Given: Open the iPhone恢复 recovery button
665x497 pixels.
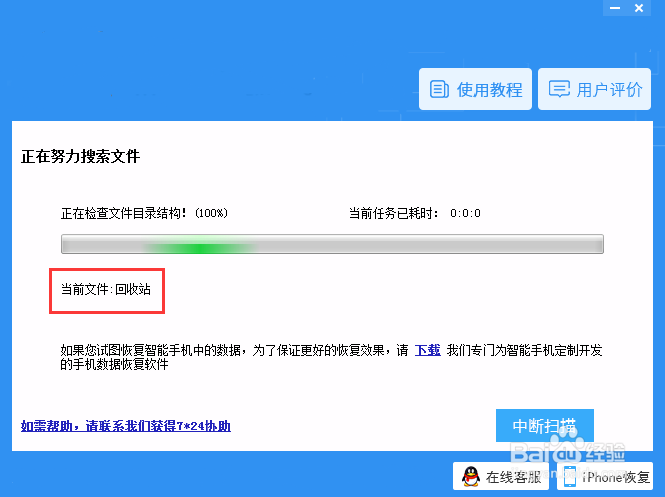Looking at the screenshot, I should [x=605, y=477].
